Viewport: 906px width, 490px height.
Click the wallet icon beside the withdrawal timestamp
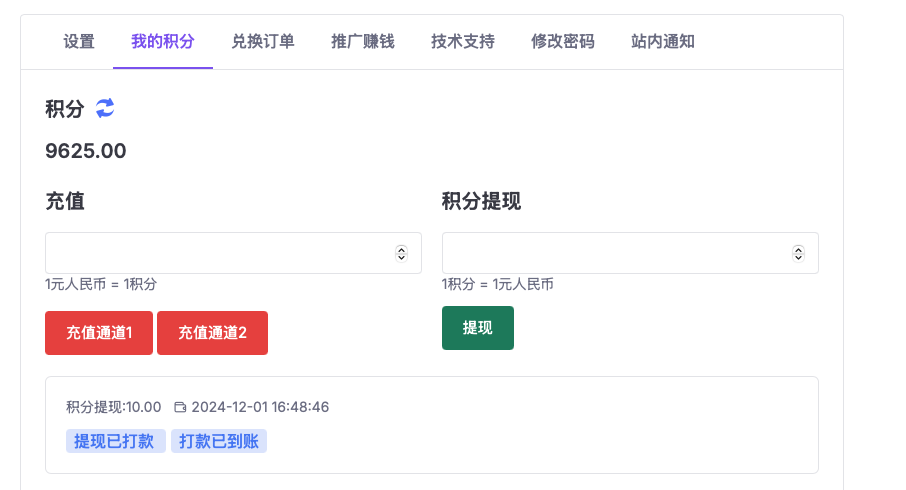pos(180,407)
